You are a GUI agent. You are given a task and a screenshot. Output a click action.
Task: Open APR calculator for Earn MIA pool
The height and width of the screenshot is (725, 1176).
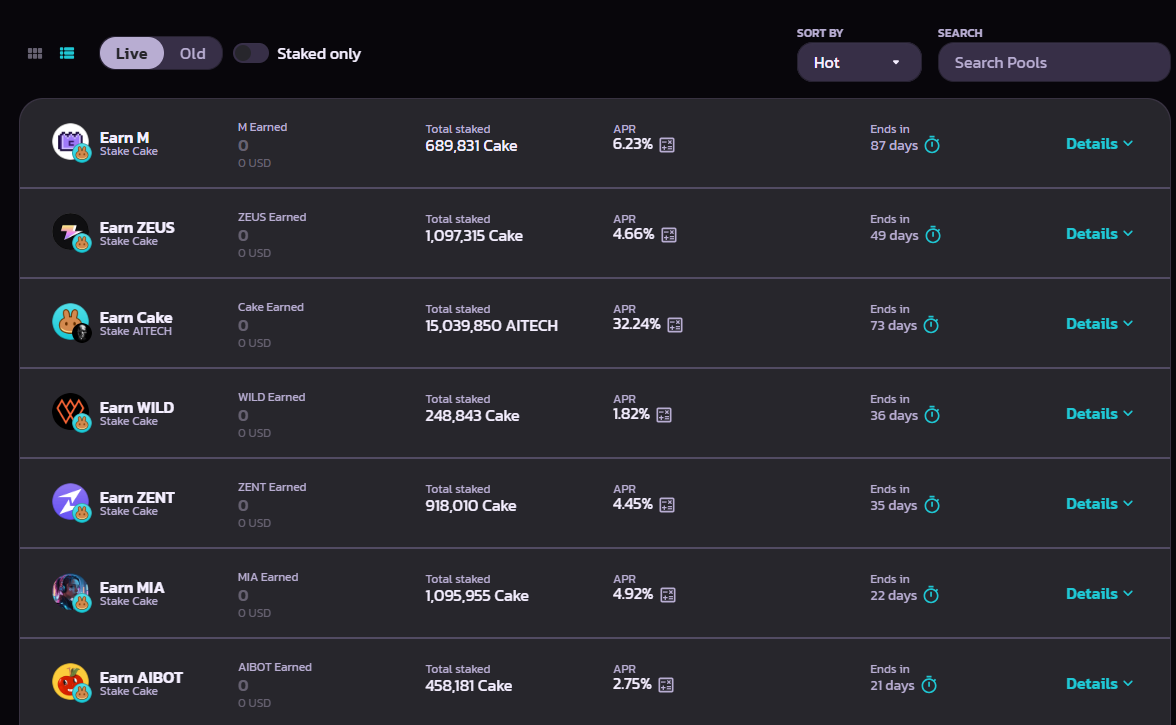point(668,595)
